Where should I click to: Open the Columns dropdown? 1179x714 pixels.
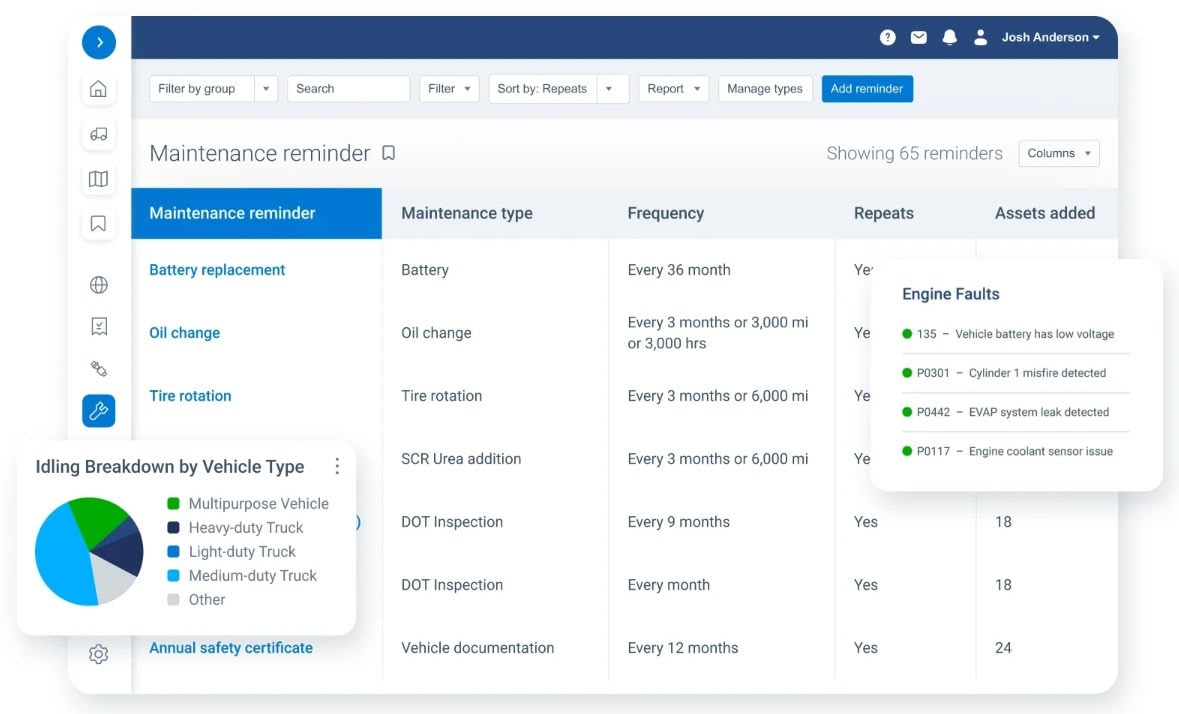tap(1059, 153)
